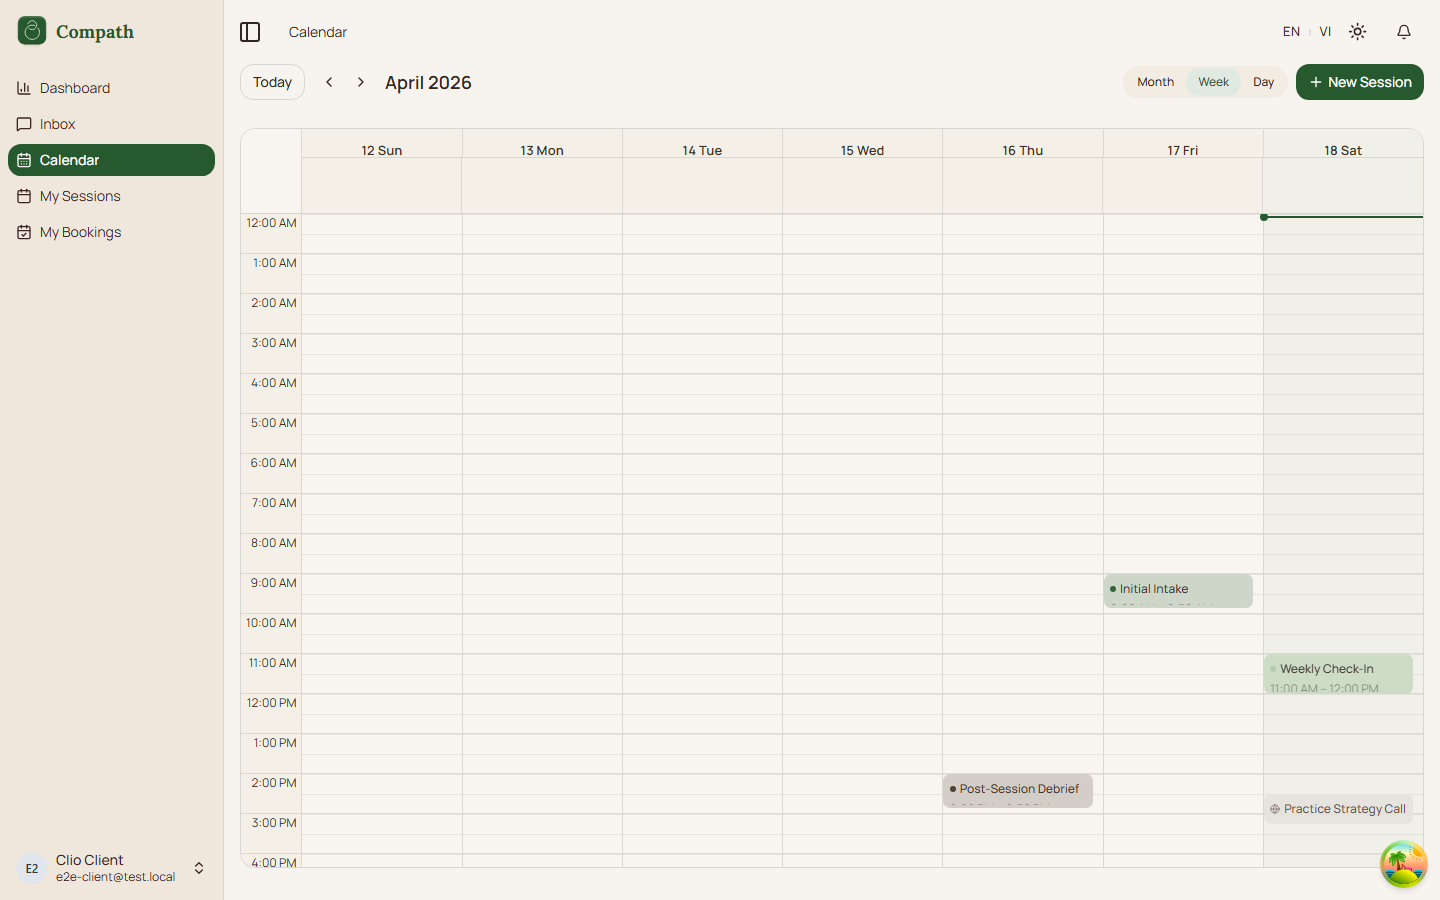Collapse the sidebar with the panel icon
The width and height of the screenshot is (1440, 900).
250,31
